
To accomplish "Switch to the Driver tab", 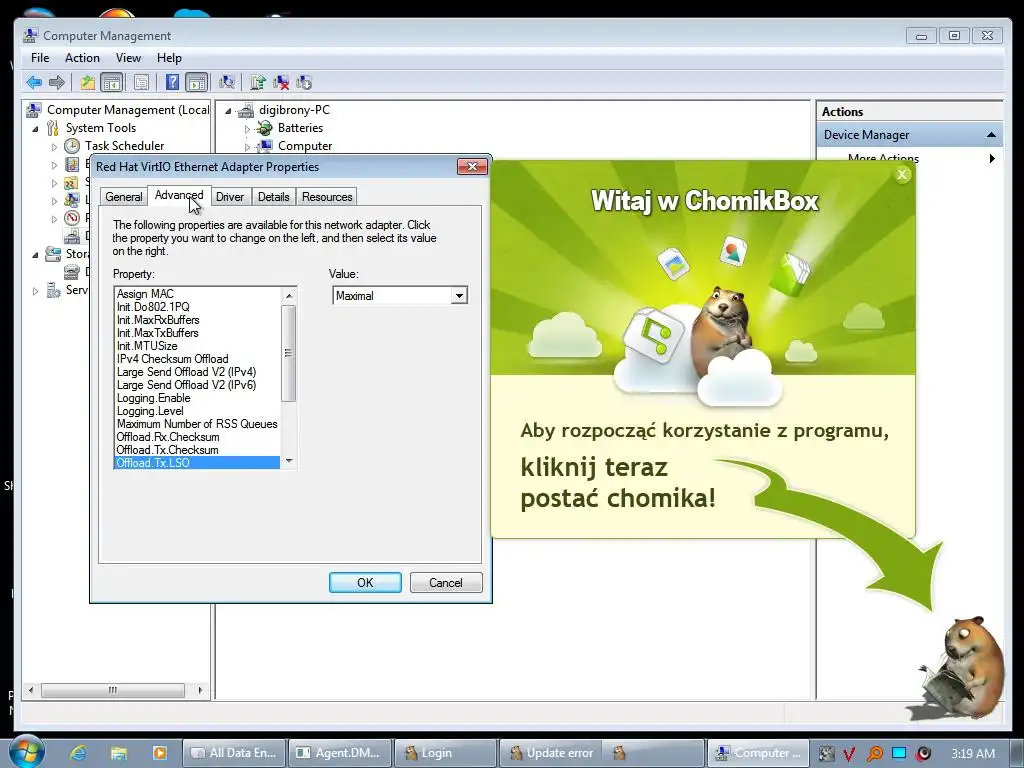I will [x=230, y=197].
